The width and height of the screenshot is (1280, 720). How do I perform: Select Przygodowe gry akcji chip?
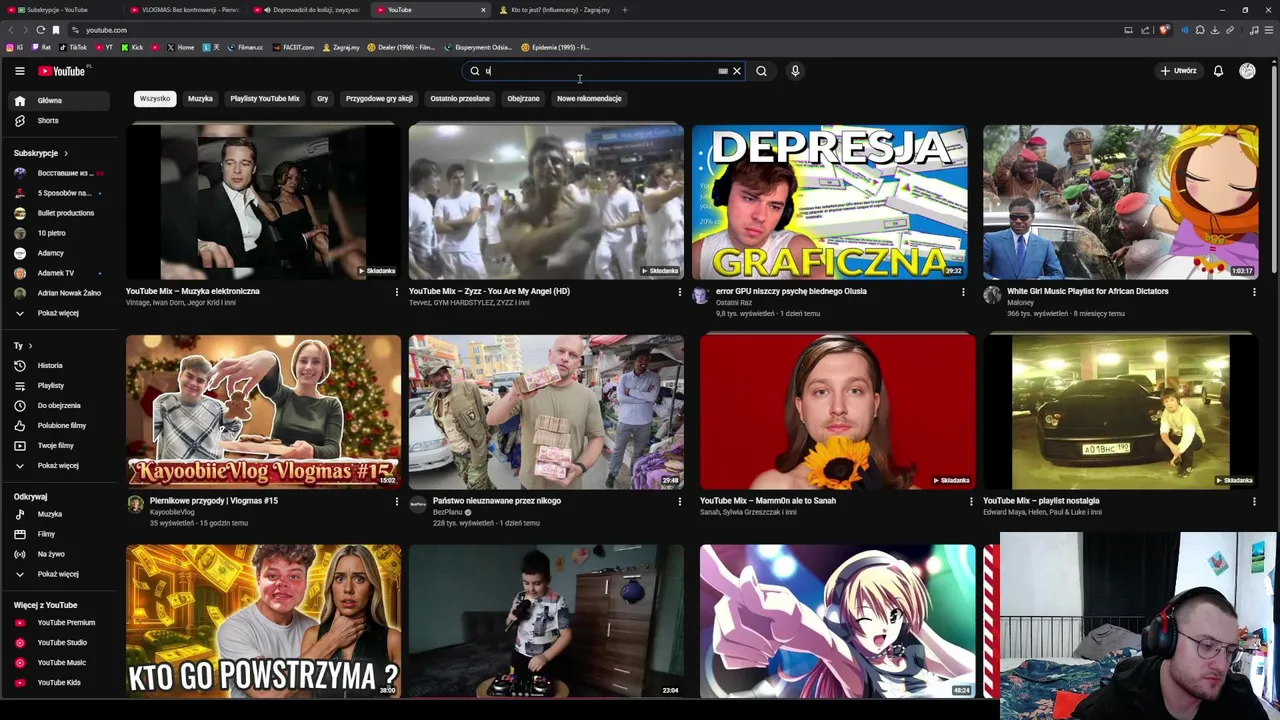379,98
